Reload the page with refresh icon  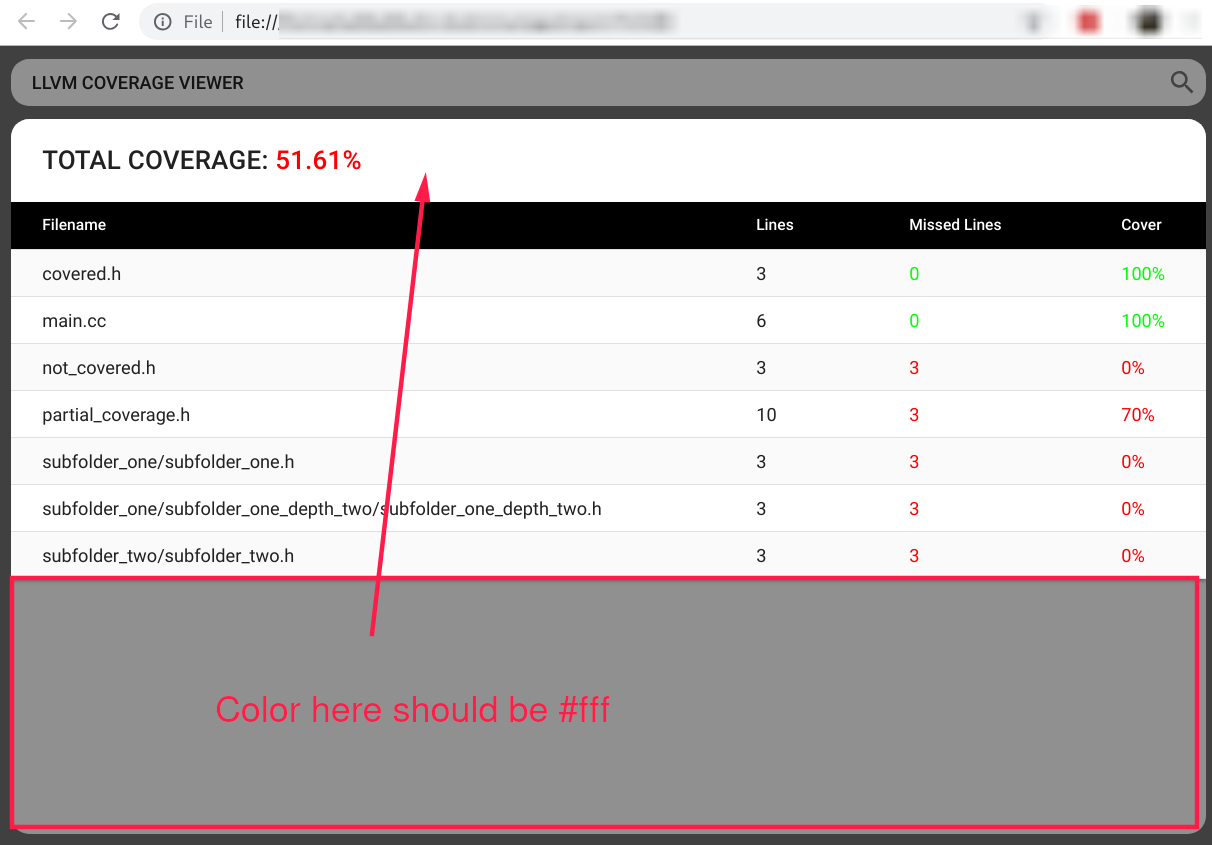111,21
